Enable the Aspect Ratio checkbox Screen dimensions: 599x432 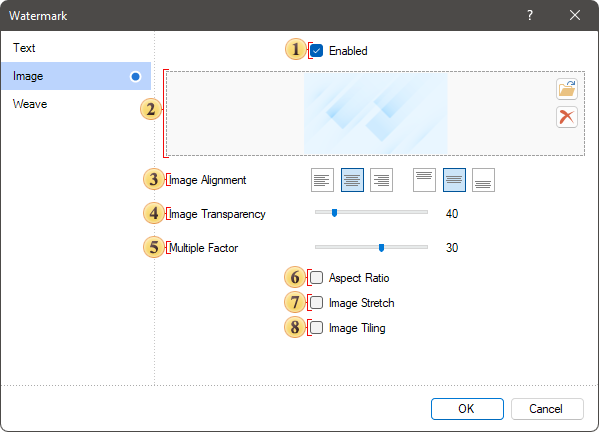coord(316,278)
